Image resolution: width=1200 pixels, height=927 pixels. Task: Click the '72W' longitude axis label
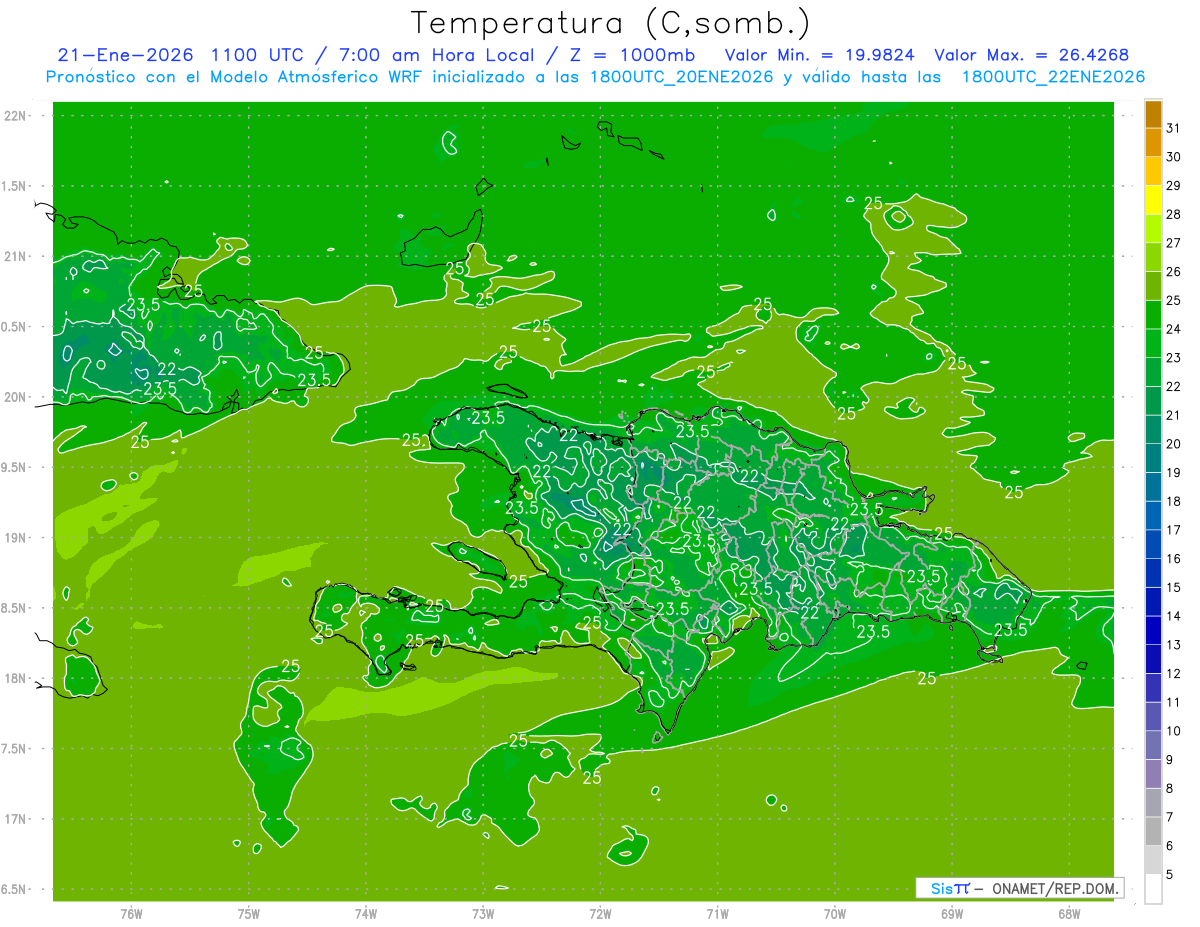click(600, 913)
